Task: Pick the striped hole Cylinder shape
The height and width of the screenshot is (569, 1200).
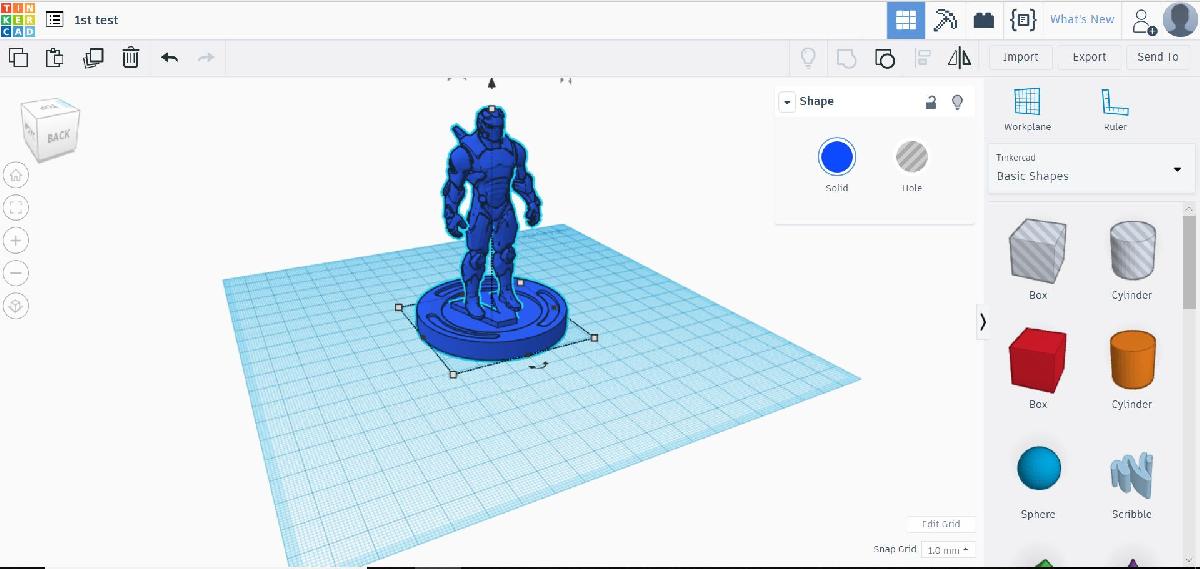Action: [x=1132, y=251]
